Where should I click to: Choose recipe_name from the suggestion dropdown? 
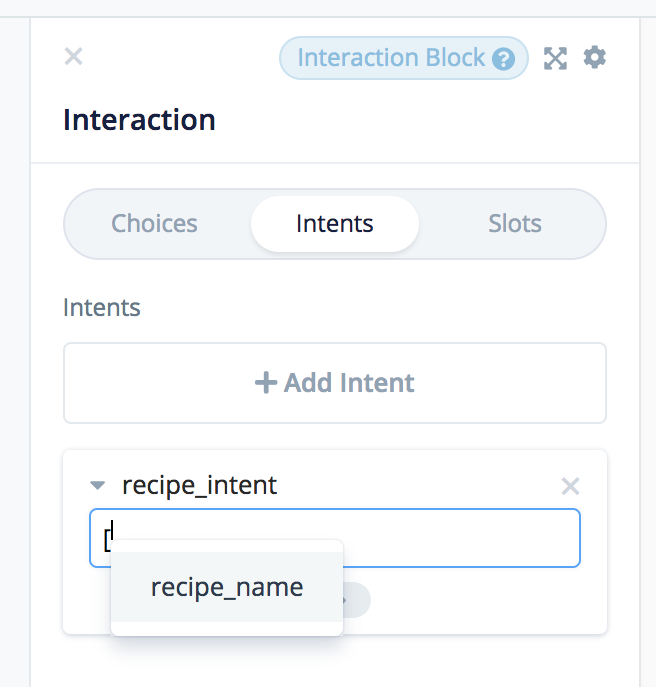pyautogui.click(x=227, y=587)
